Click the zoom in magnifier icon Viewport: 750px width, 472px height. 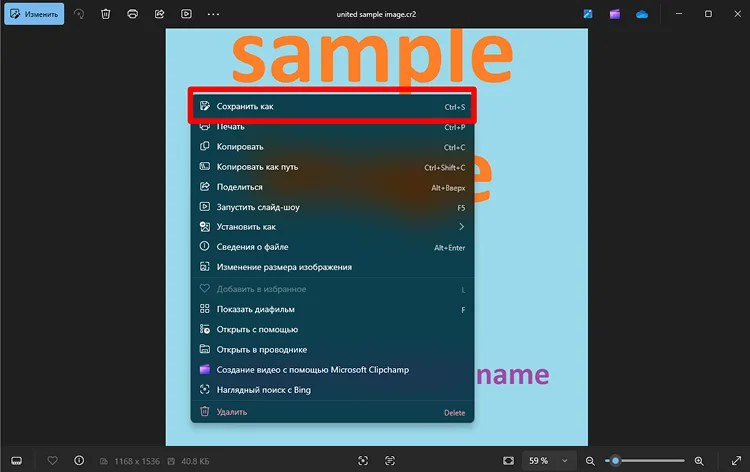pyautogui.click(x=699, y=461)
